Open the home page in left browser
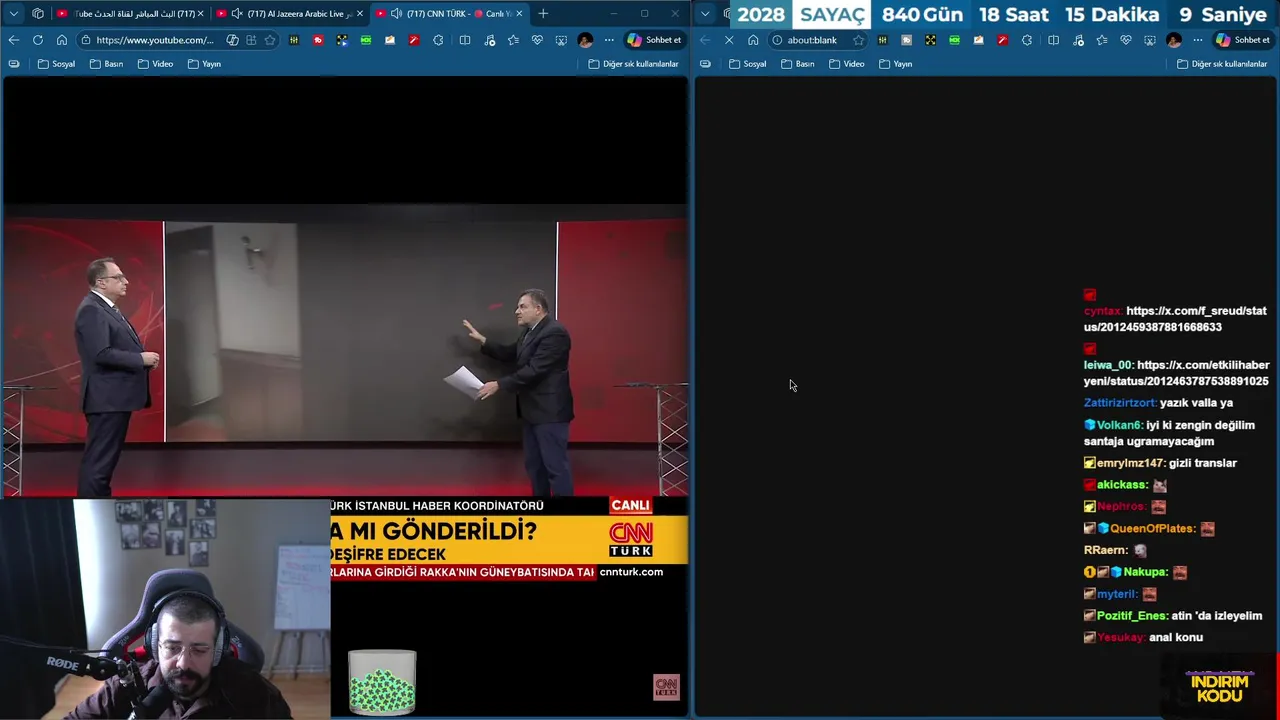 click(x=61, y=40)
